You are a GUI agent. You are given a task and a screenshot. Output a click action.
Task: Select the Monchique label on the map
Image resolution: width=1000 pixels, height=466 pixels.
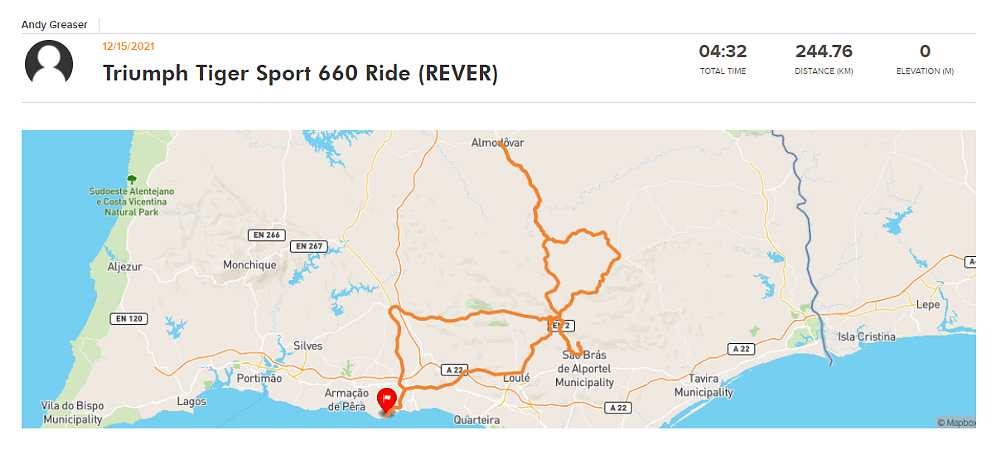248,265
